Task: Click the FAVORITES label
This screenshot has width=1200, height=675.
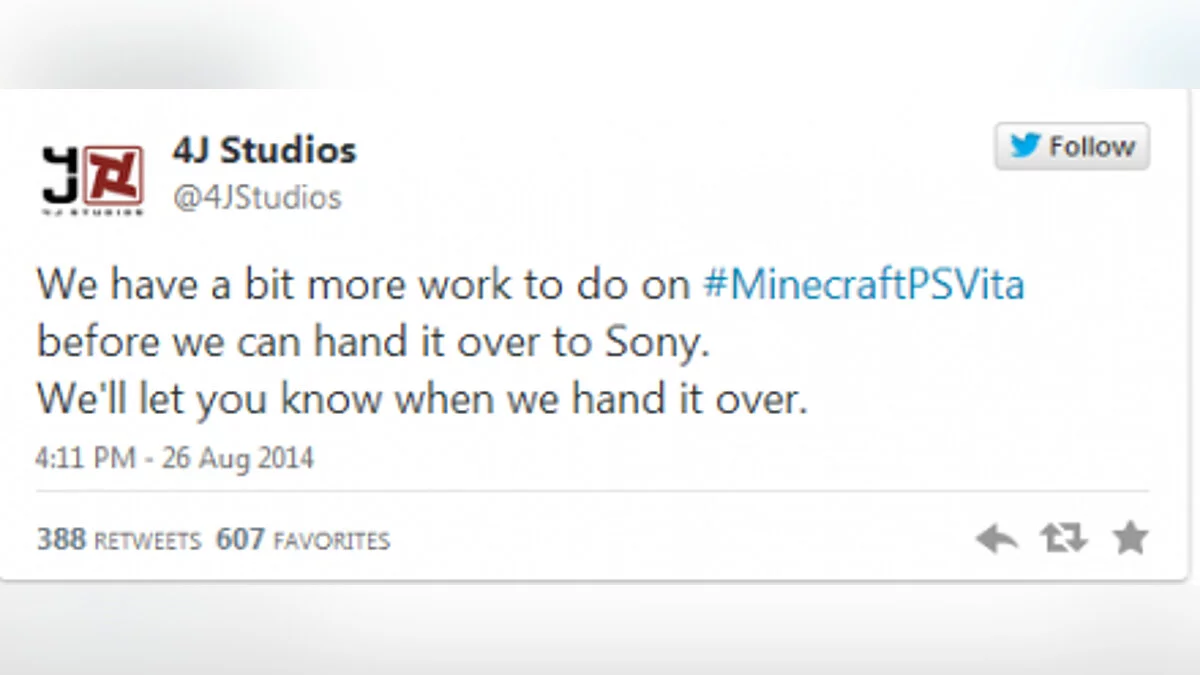Action: click(331, 541)
